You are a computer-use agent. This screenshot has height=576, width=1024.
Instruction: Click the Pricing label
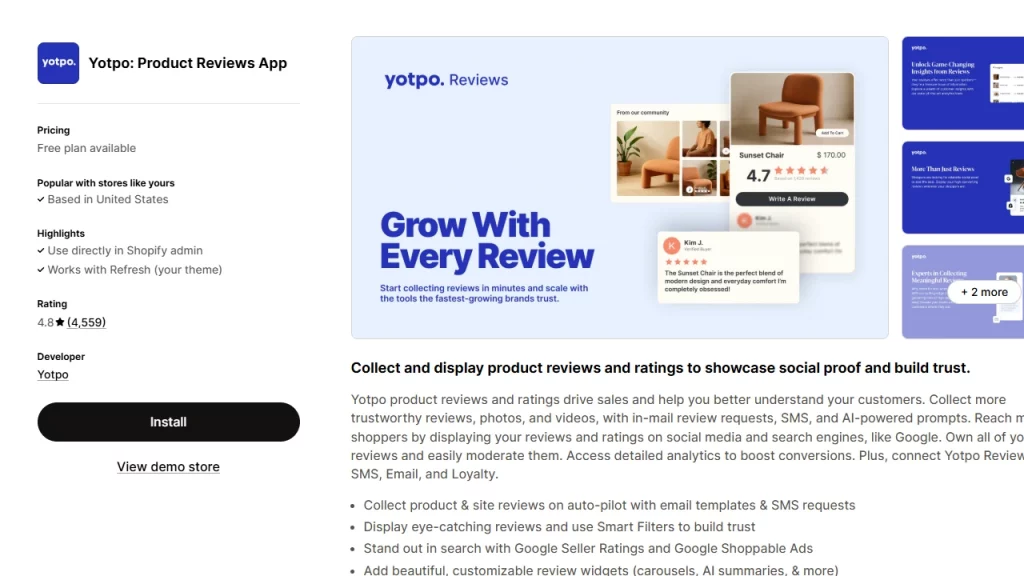click(54, 130)
